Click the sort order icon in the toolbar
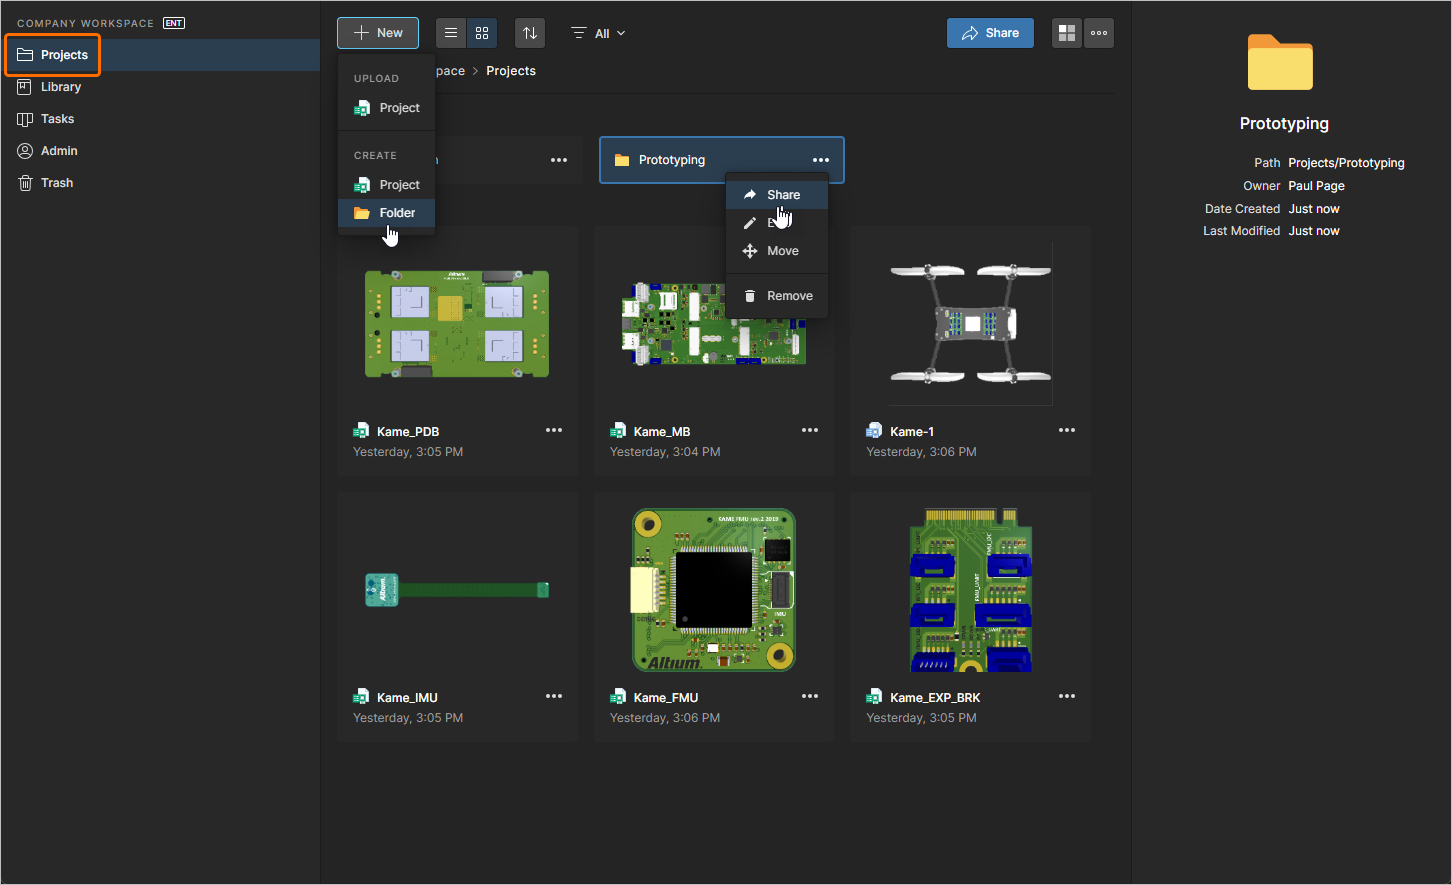 (x=529, y=32)
